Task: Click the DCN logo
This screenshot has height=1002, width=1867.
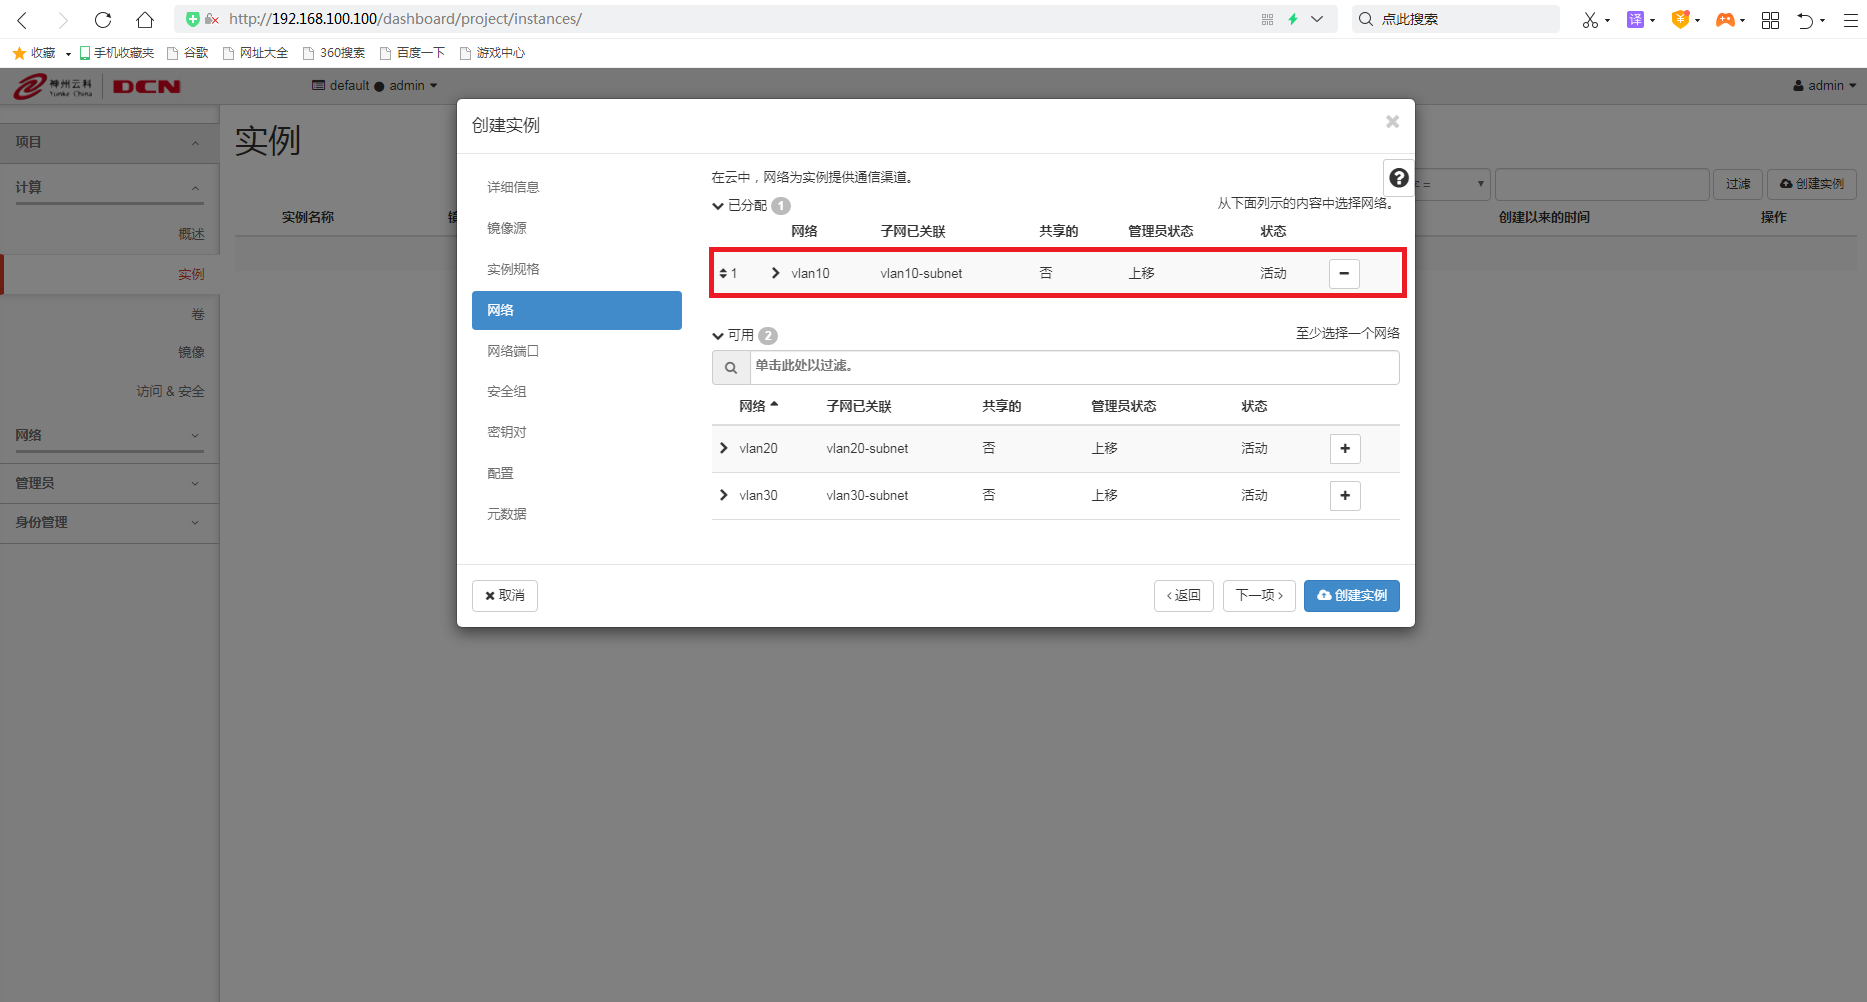Action: pos(147,87)
